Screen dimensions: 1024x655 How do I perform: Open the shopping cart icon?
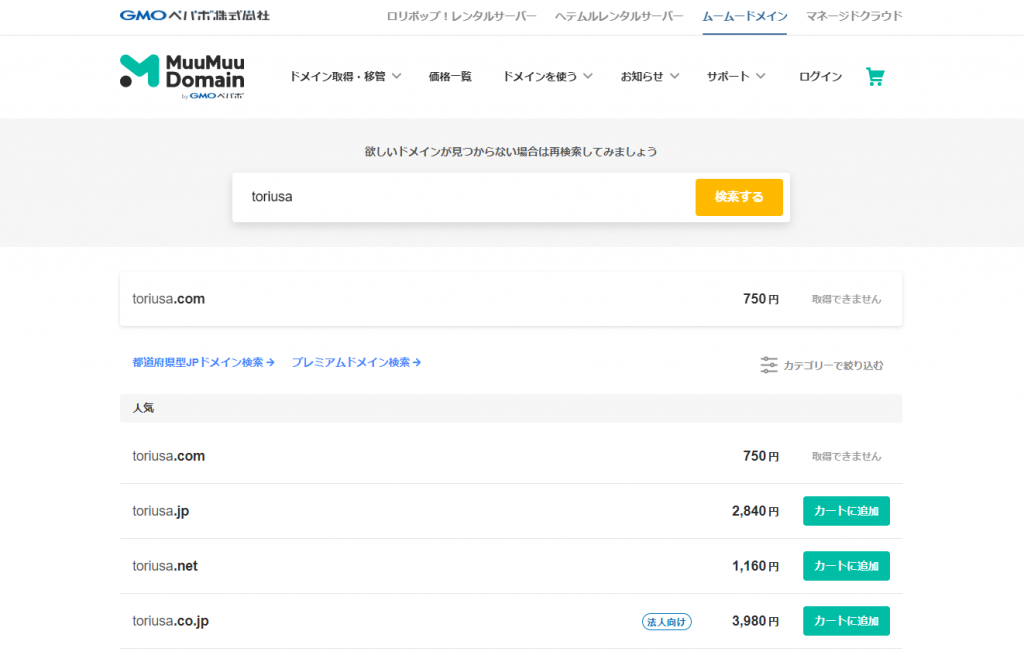(x=874, y=76)
